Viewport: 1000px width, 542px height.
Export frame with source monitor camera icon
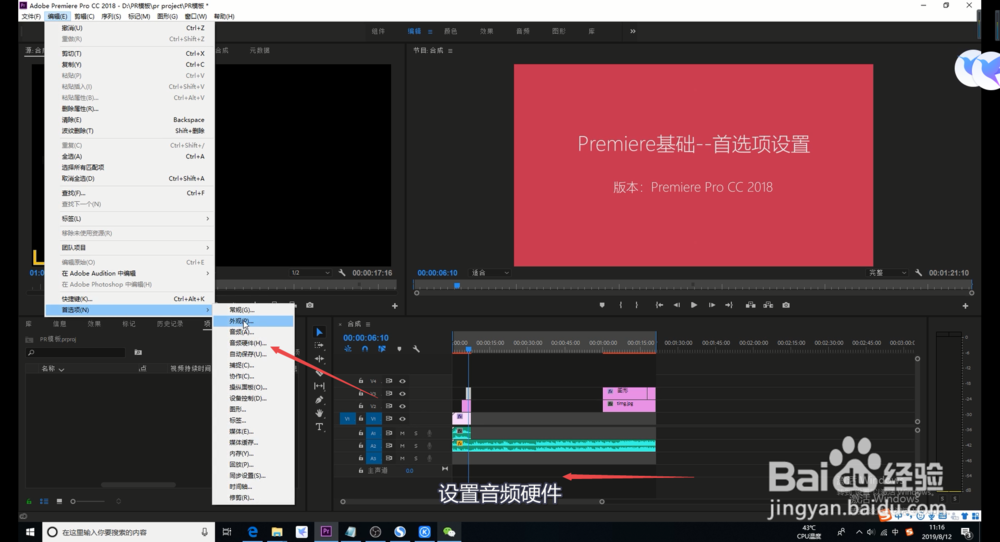310,305
